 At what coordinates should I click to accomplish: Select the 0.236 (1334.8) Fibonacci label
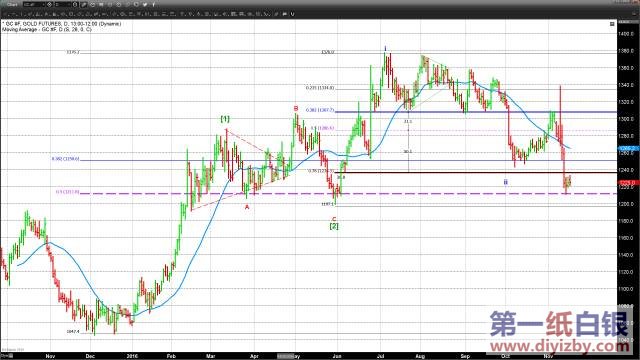pos(320,88)
